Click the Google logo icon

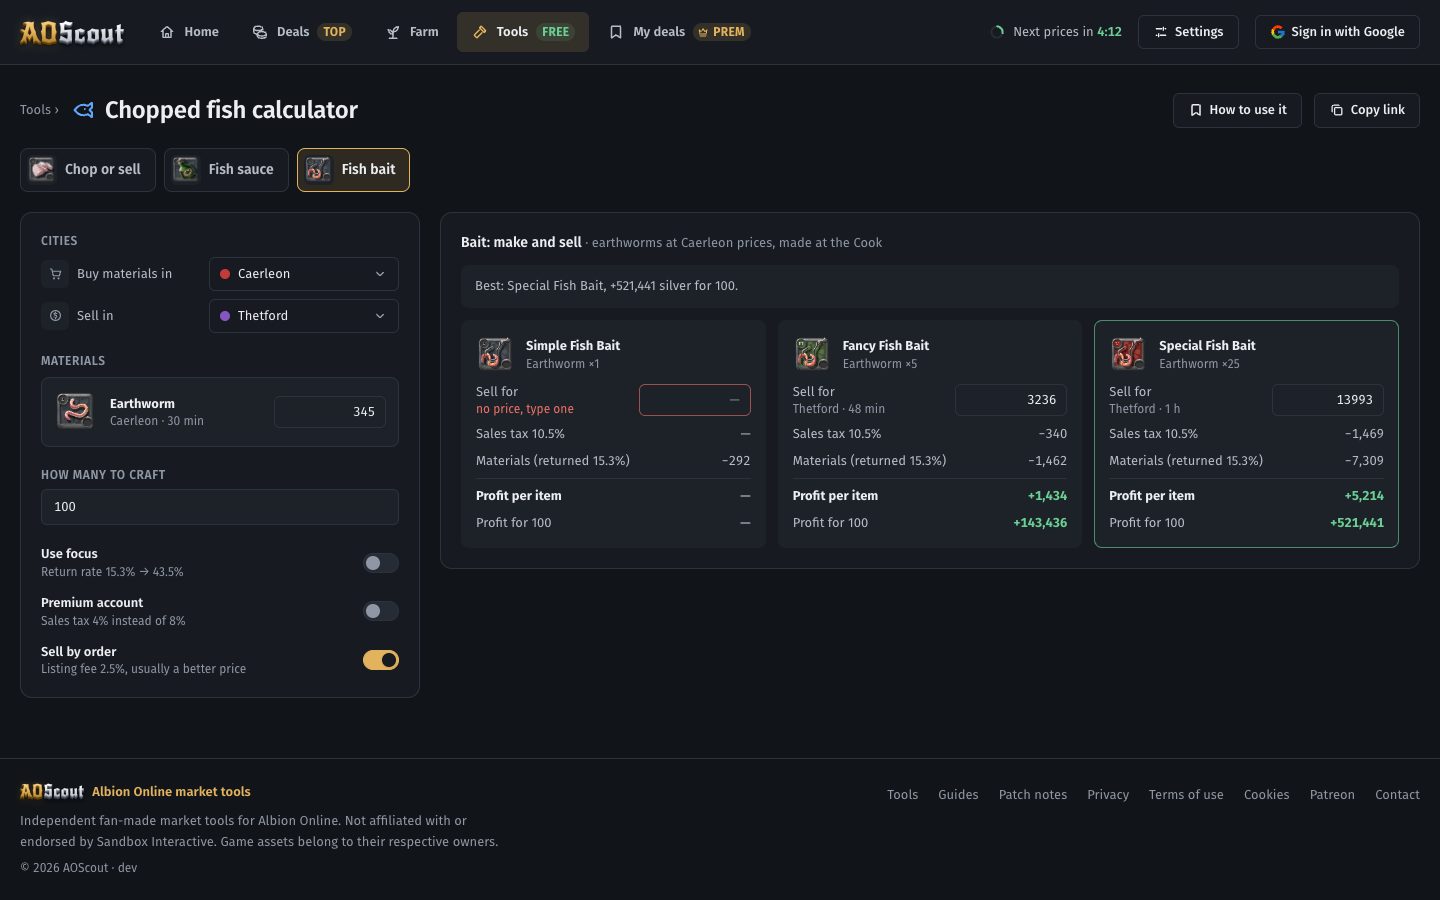tap(1278, 32)
